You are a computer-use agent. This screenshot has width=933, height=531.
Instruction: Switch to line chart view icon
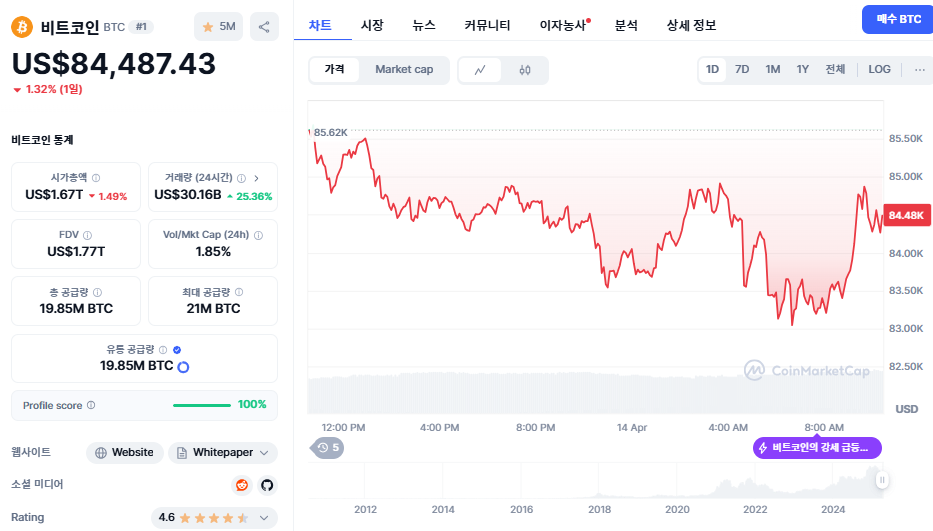tap(480, 70)
